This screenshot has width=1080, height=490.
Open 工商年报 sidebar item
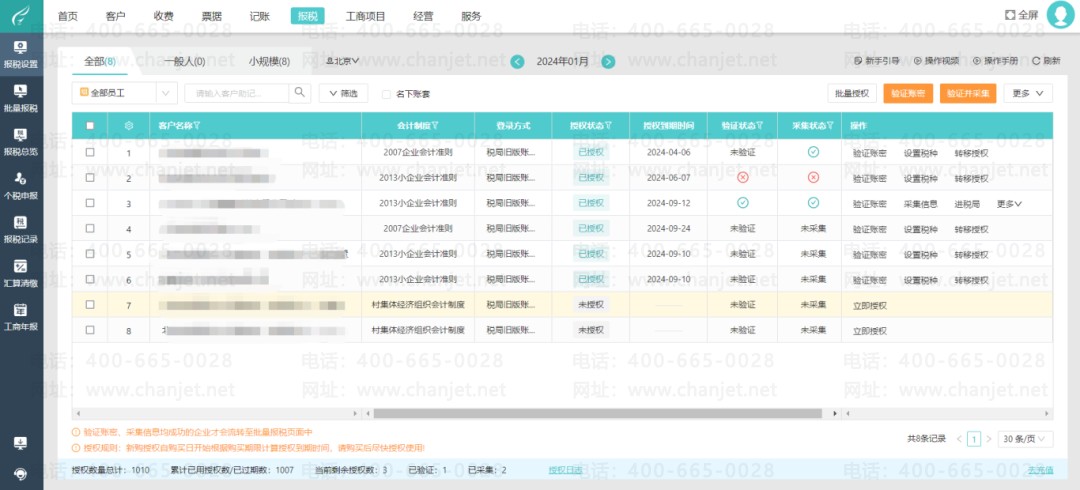click(21, 316)
